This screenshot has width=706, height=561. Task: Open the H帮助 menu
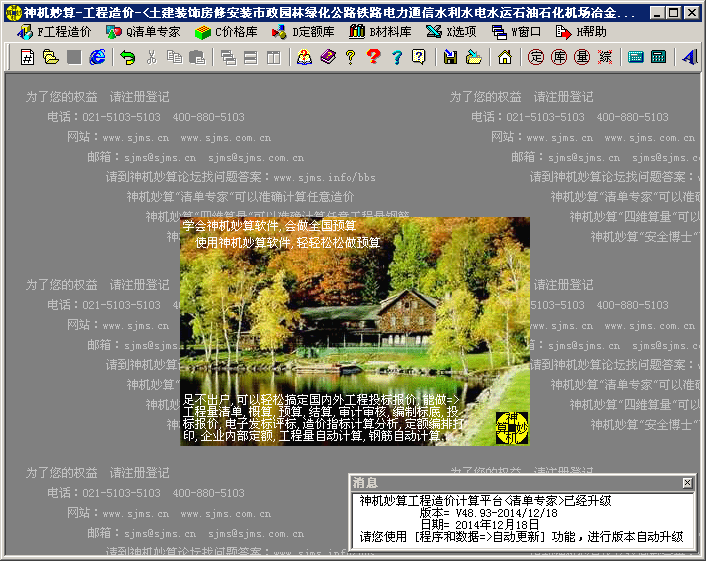tap(581, 32)
